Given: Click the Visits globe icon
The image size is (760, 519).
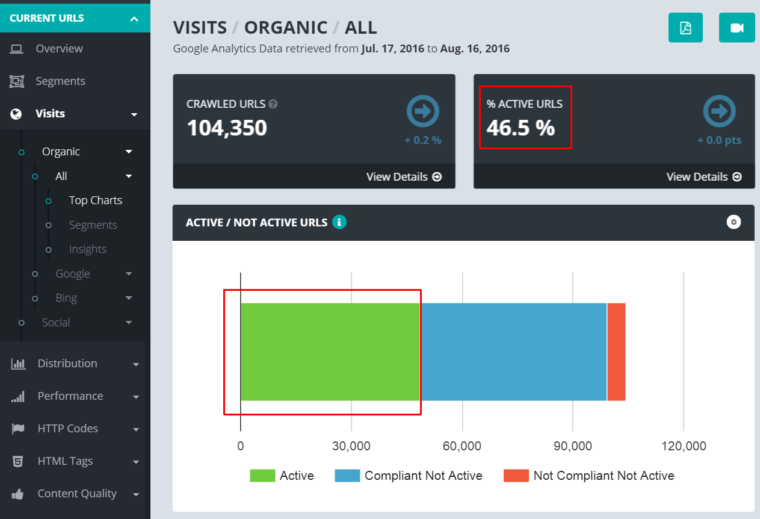Looking at the screenshot, I should pyautogui.click(x=16, y=114).
